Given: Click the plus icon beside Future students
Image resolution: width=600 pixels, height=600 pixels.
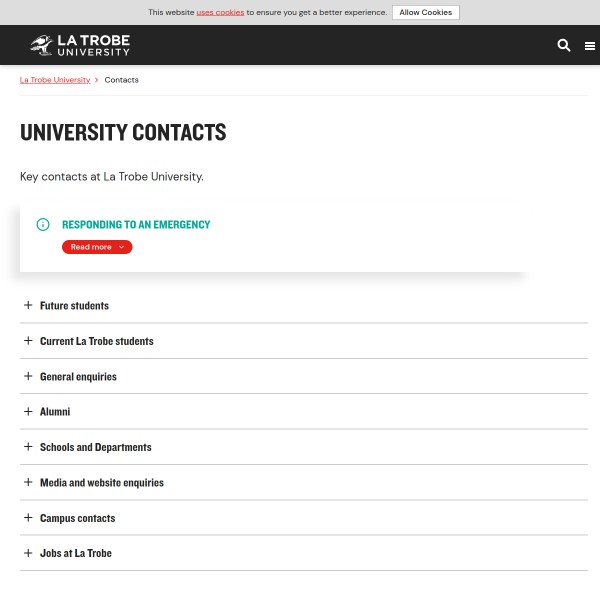Looking at the screenshot, I should [28, 305].
